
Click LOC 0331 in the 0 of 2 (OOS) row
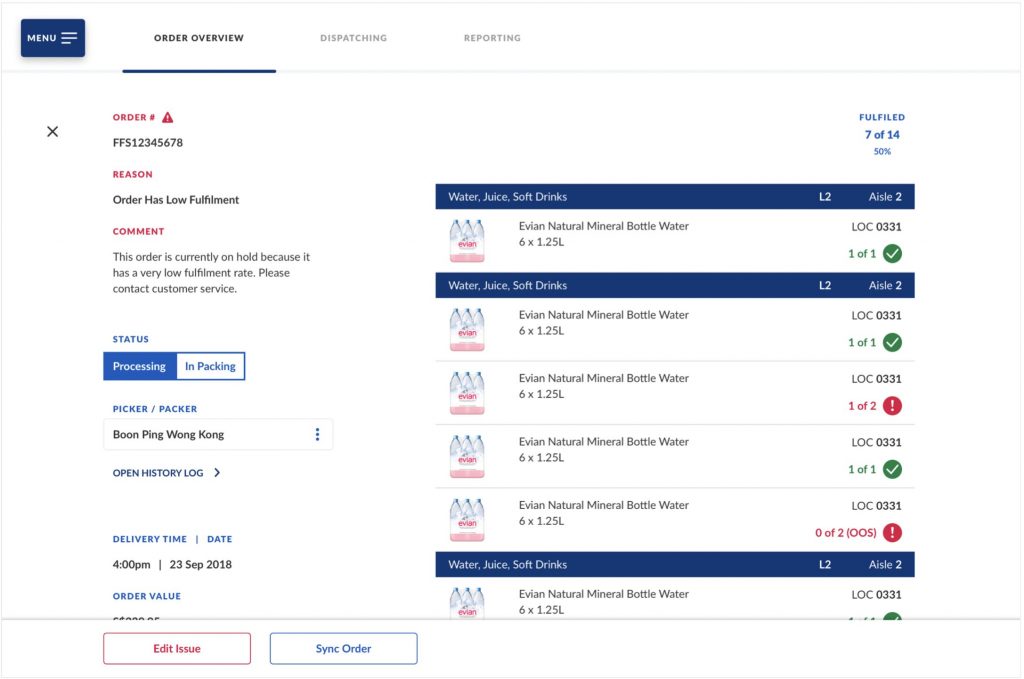876,506
